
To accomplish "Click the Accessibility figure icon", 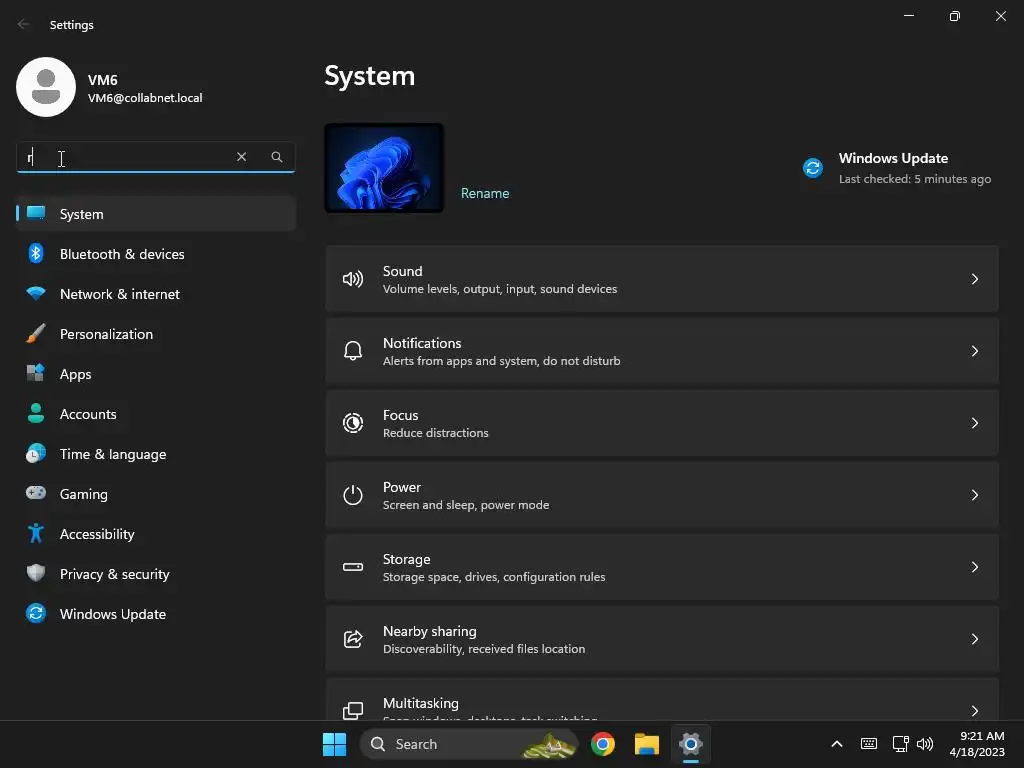I will click(36, 534).
